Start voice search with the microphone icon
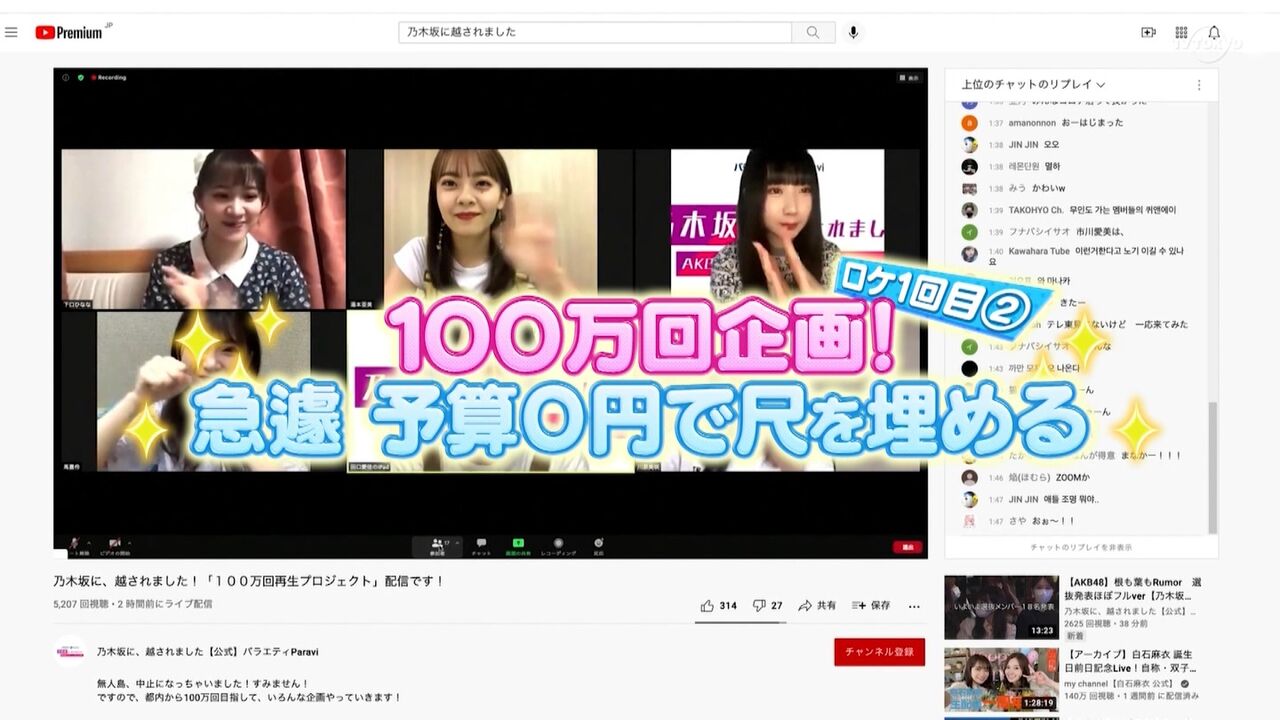The height and width of the screenshot is (720, 1280). tap(853, 32)
